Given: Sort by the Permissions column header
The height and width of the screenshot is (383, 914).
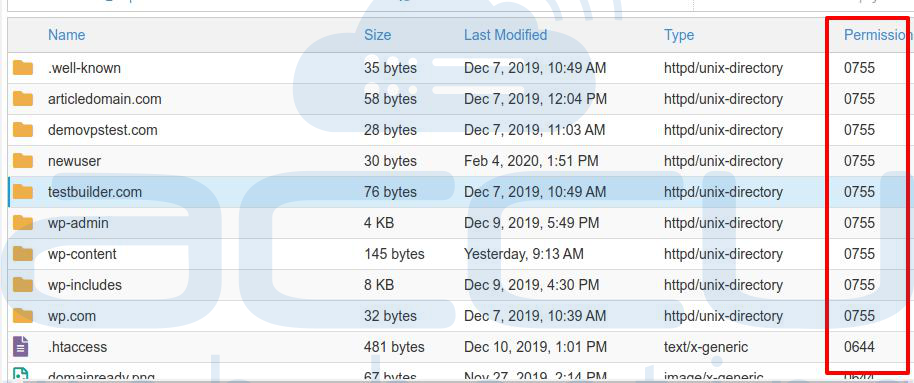Looking at the screenshot, I should [878, 35].
